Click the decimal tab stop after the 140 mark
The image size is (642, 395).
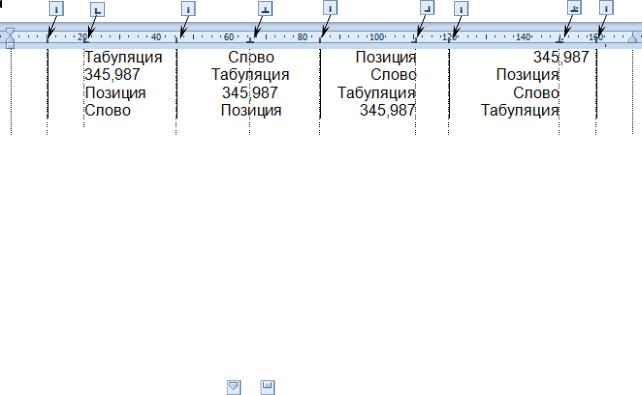[560, 40]
